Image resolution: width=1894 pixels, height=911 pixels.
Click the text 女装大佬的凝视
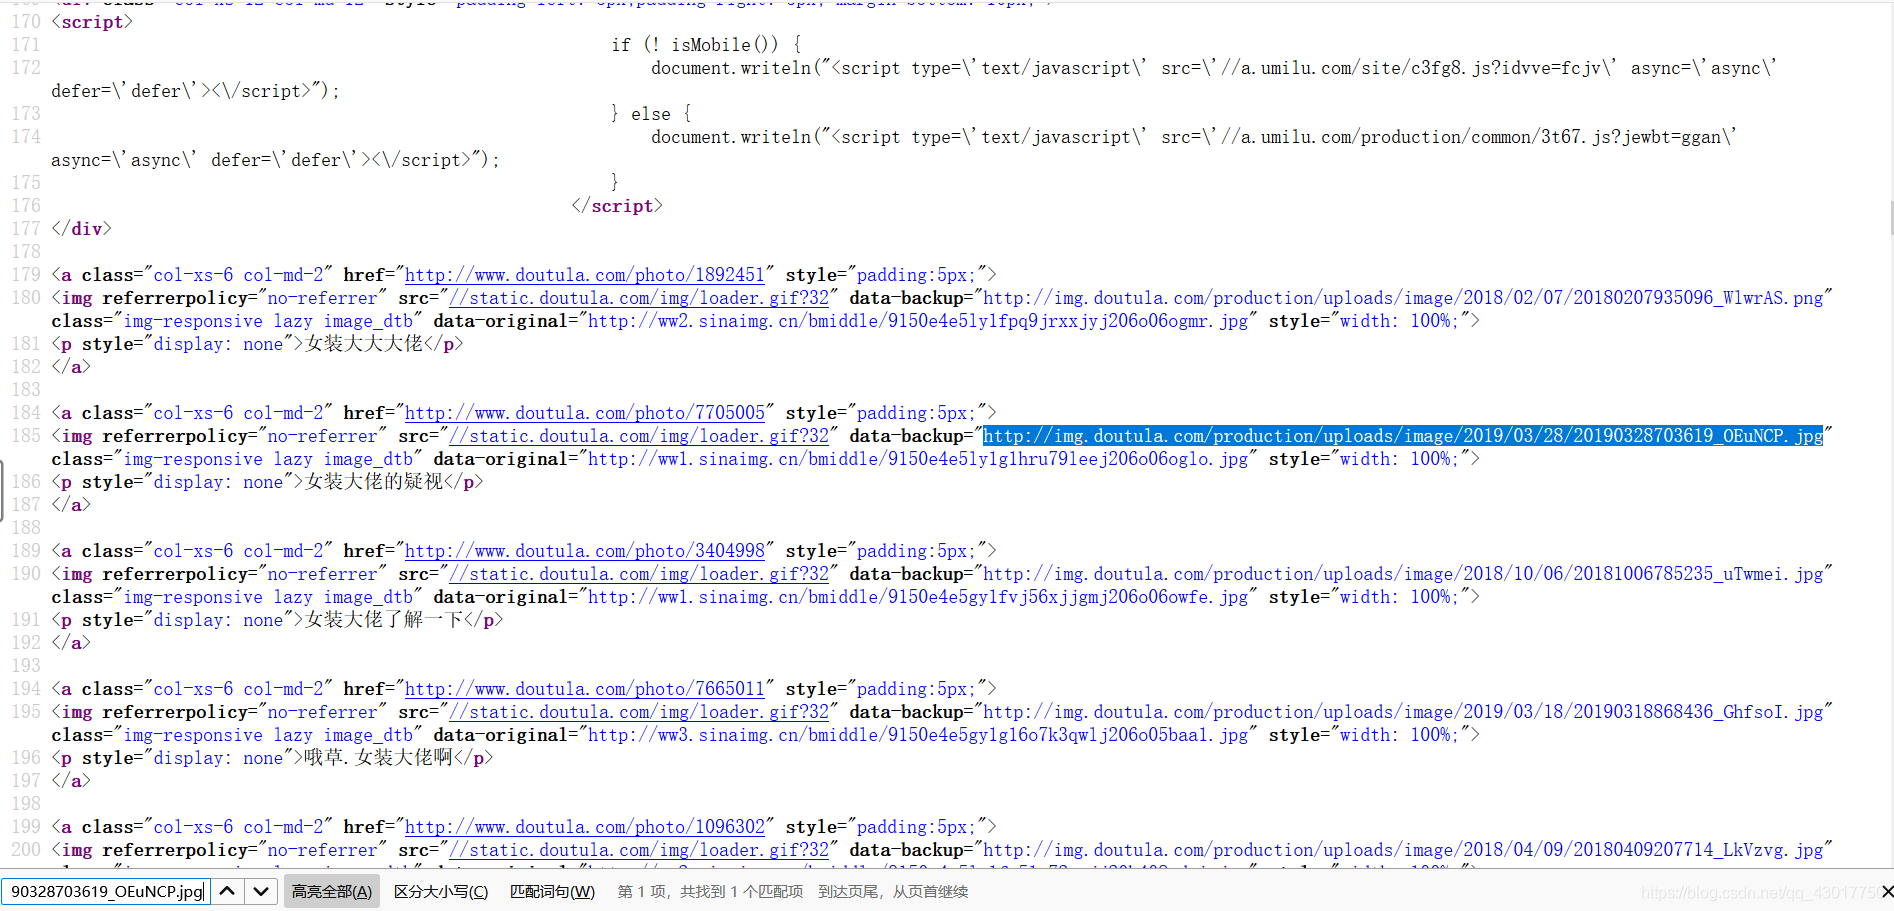[374, 482]
